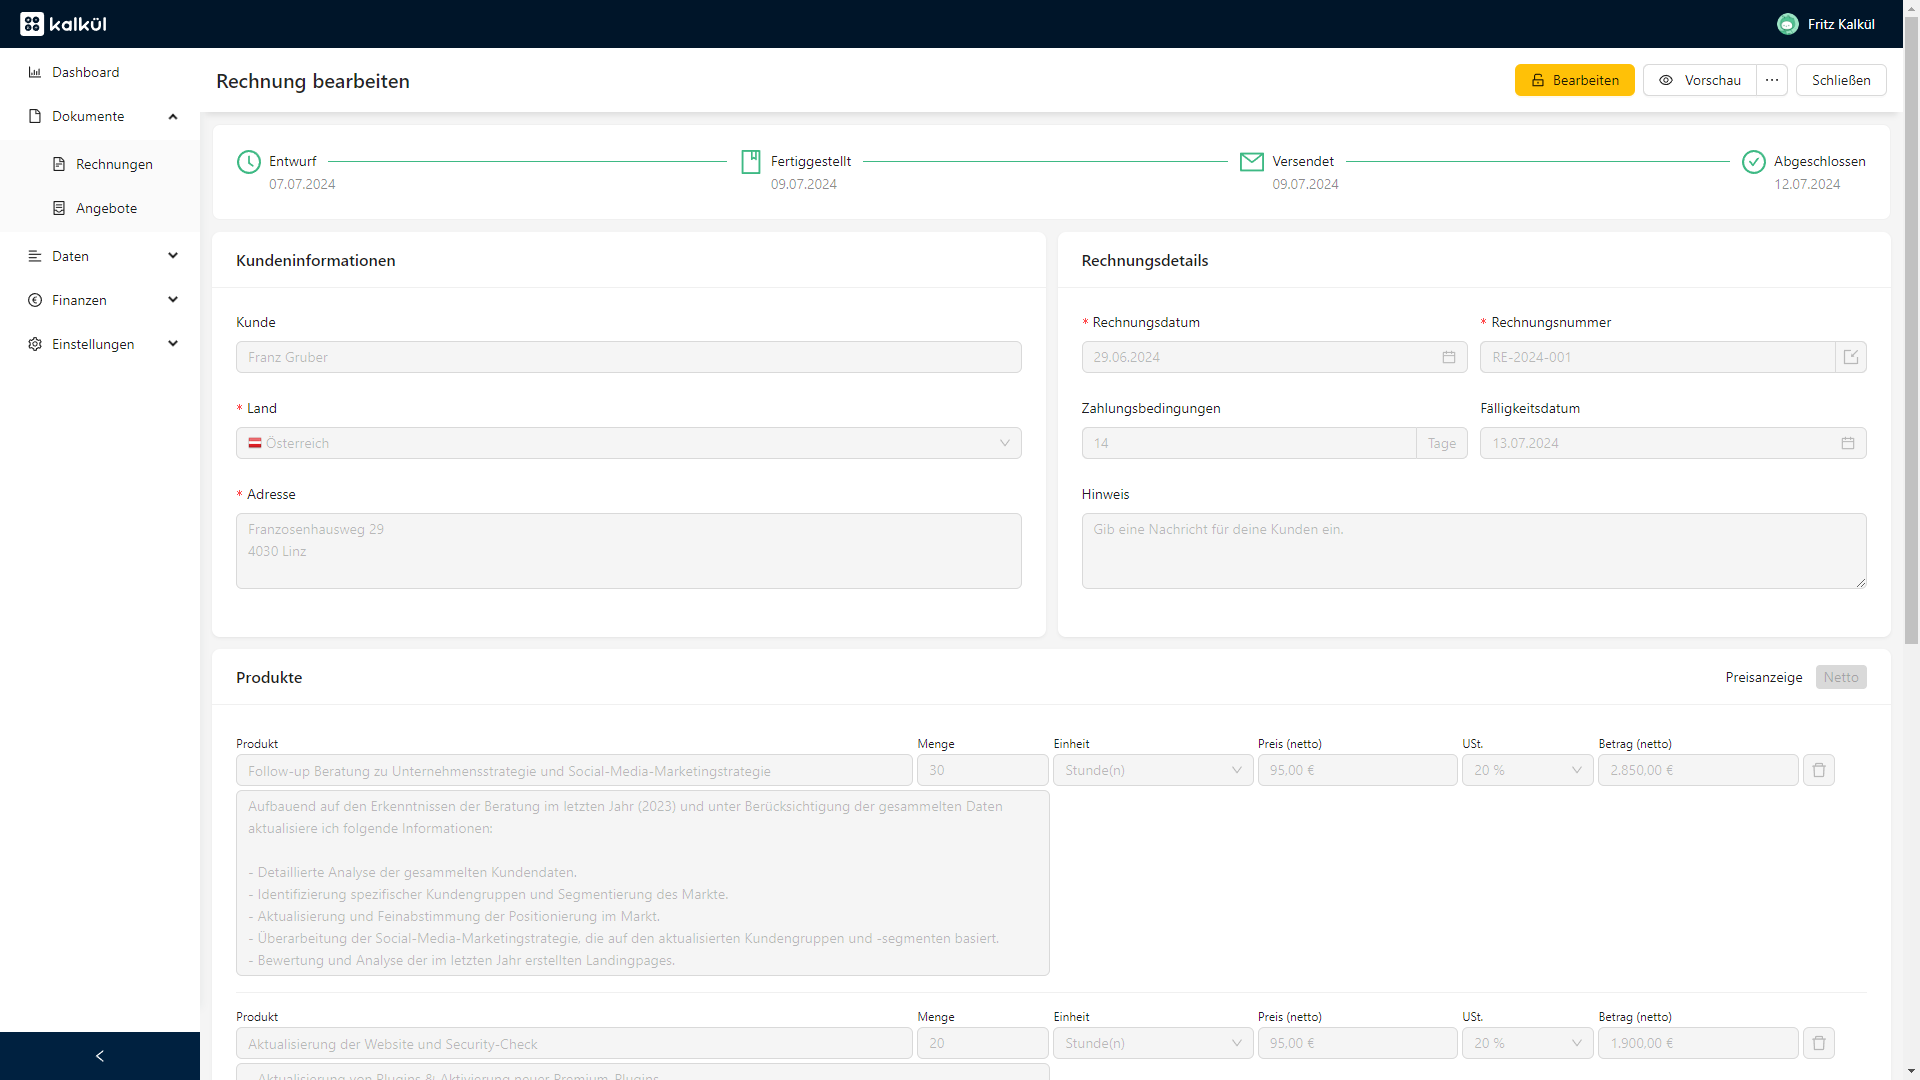Click the delete icon for first product row
Viewport: 1920px width, 1080px height.
point(1818,770)
